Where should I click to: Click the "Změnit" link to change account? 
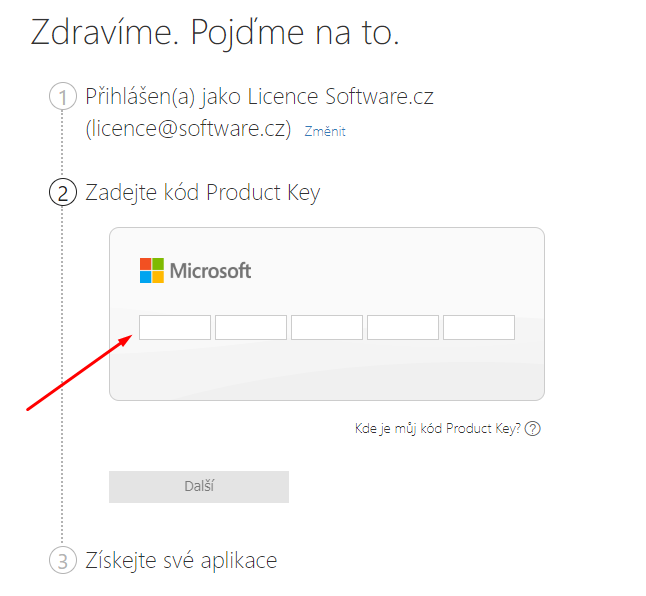coord(325,131)
